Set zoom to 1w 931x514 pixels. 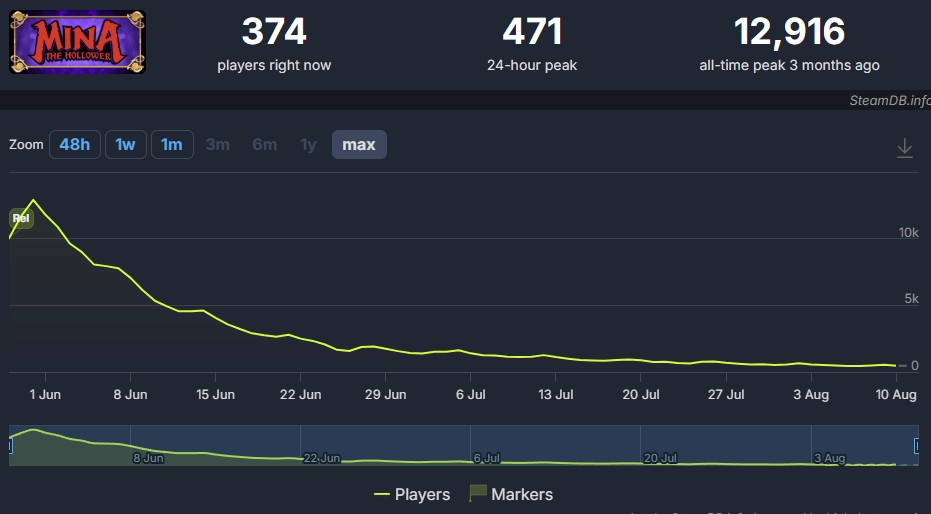(125, 144)
